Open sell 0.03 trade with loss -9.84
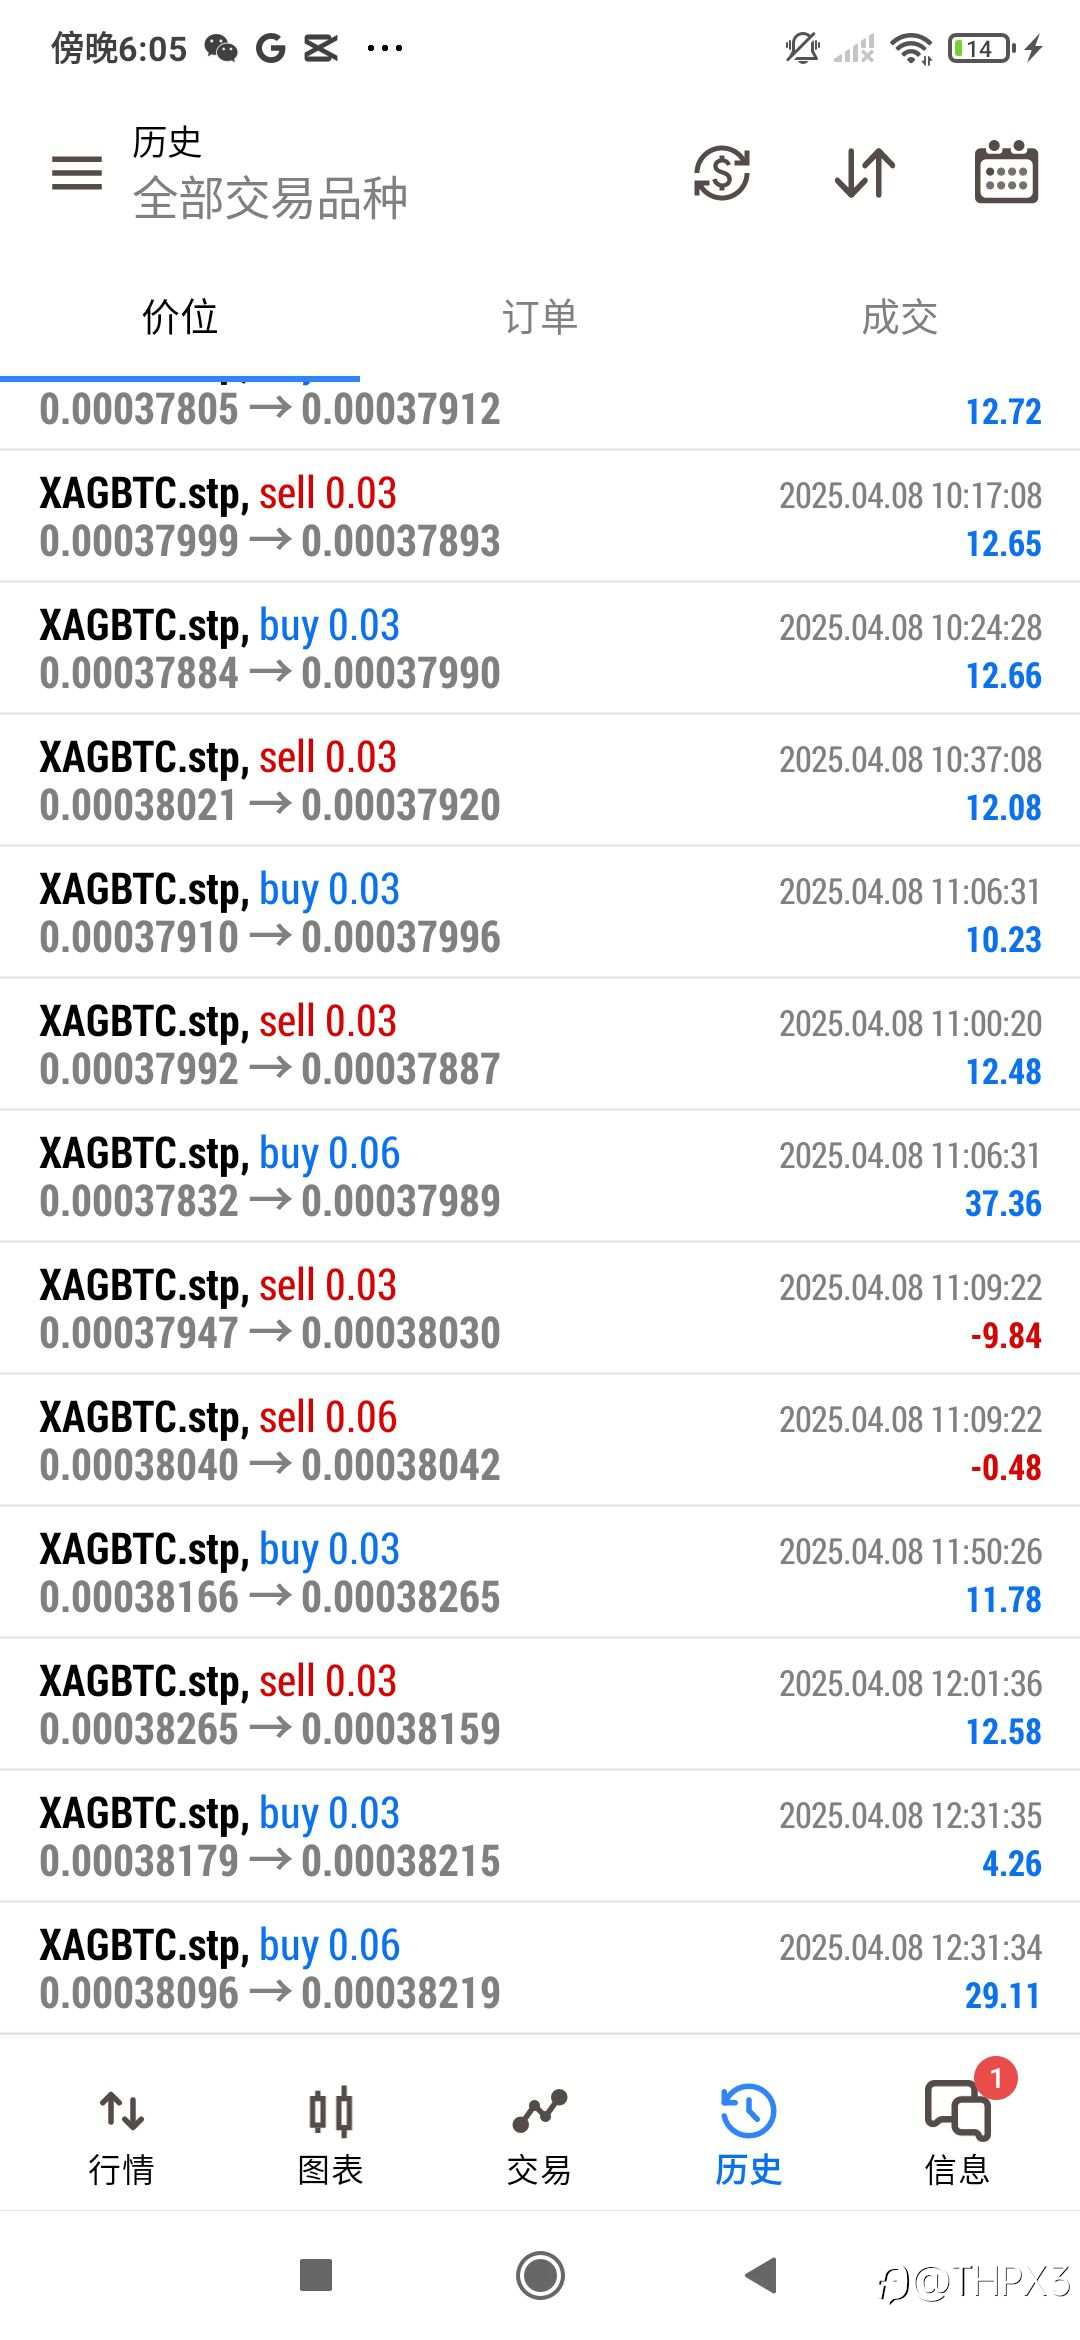The image size is (1080, 2340). [540, 1308]
